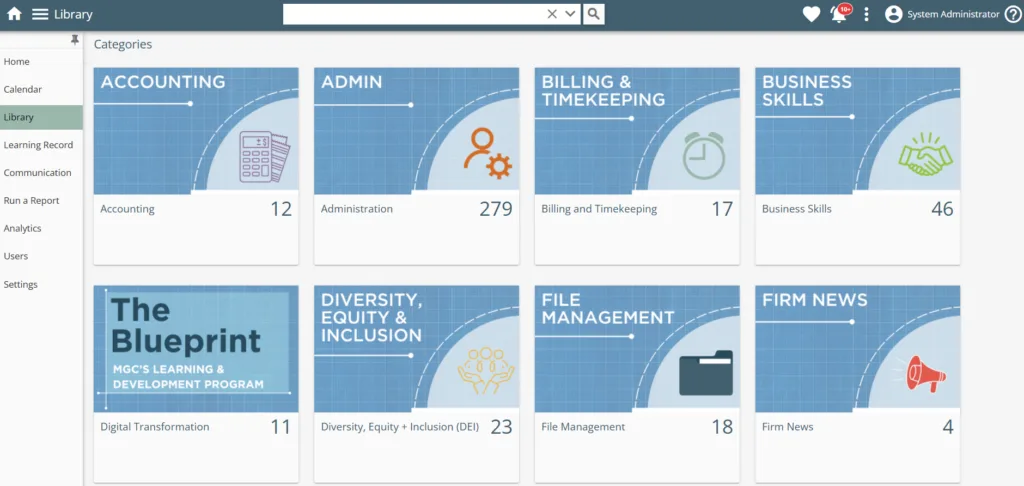This screenshot has width=1024, height=486.
Task: Open help via the question mark icon
Action: click(1012, 14)
